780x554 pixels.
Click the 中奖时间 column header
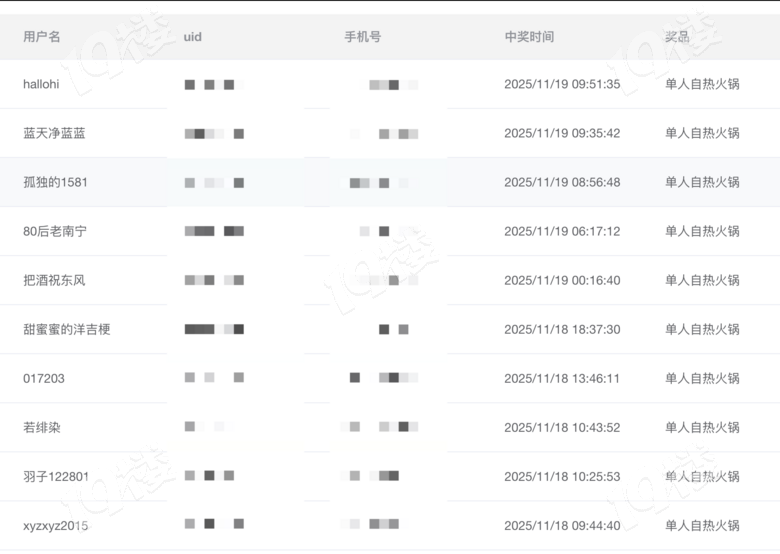(x=529, y=37)
